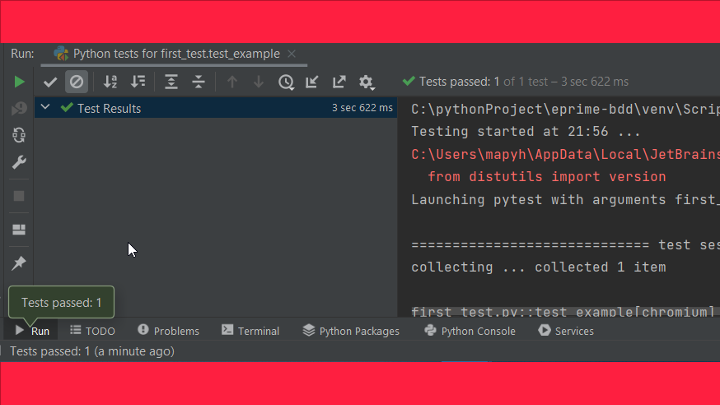This screenshot has height=405, width=720.
Task: Click the Import tests icon
Action: [312, 82]
